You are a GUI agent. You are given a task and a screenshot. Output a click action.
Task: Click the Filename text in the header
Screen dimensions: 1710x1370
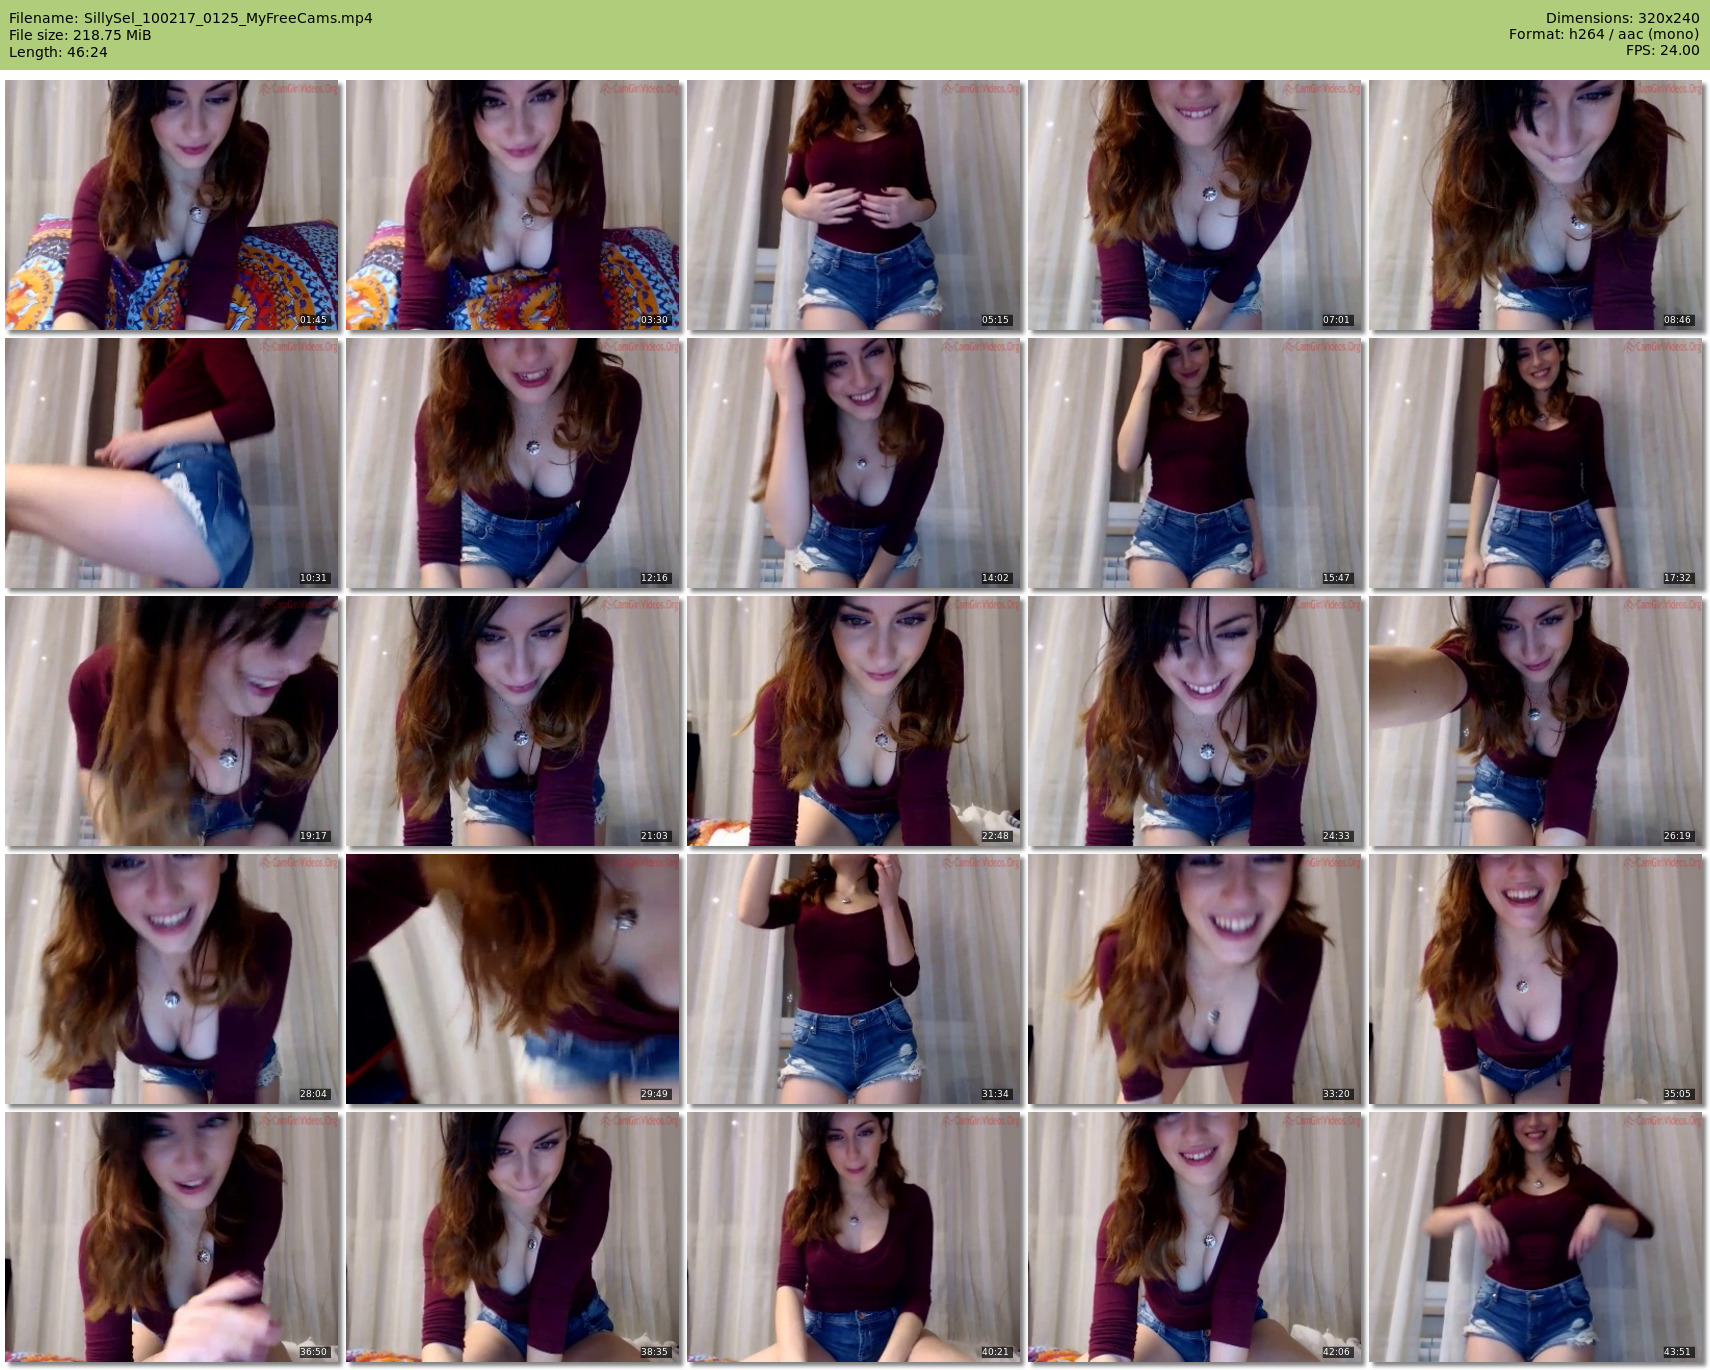pyautogui.click(x=190, y=18)
